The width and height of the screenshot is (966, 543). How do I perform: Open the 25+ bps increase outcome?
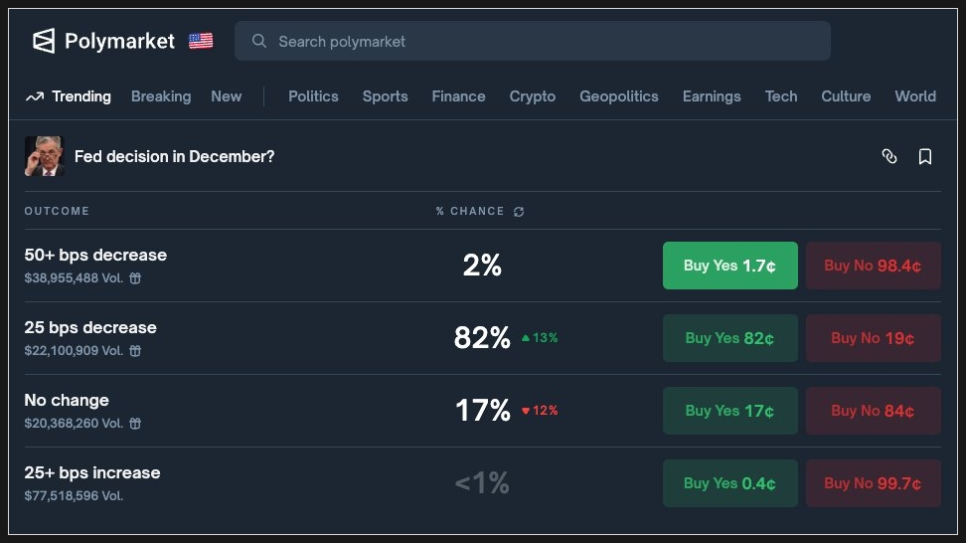(x=92, y=473)
